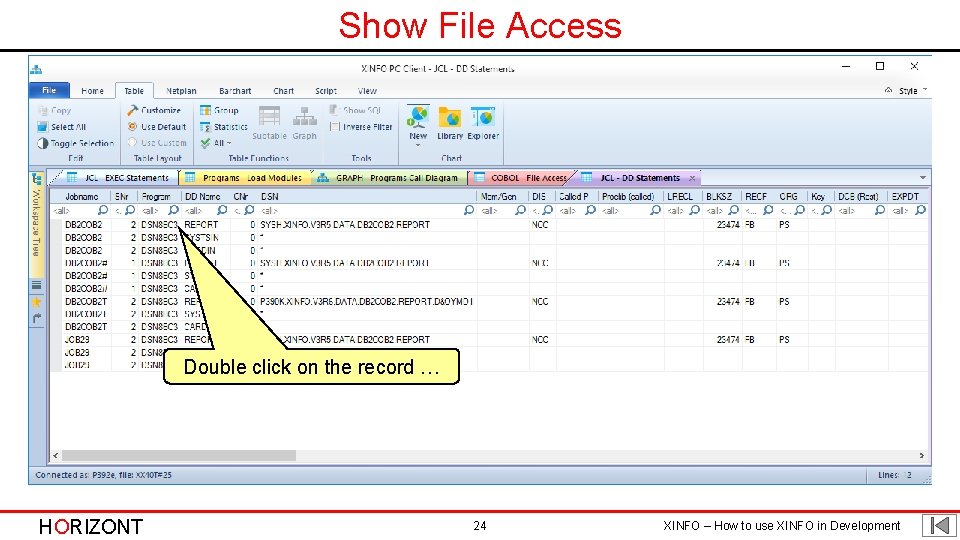Click the star favorites icon in sidebar

click(x=37, y=302)
